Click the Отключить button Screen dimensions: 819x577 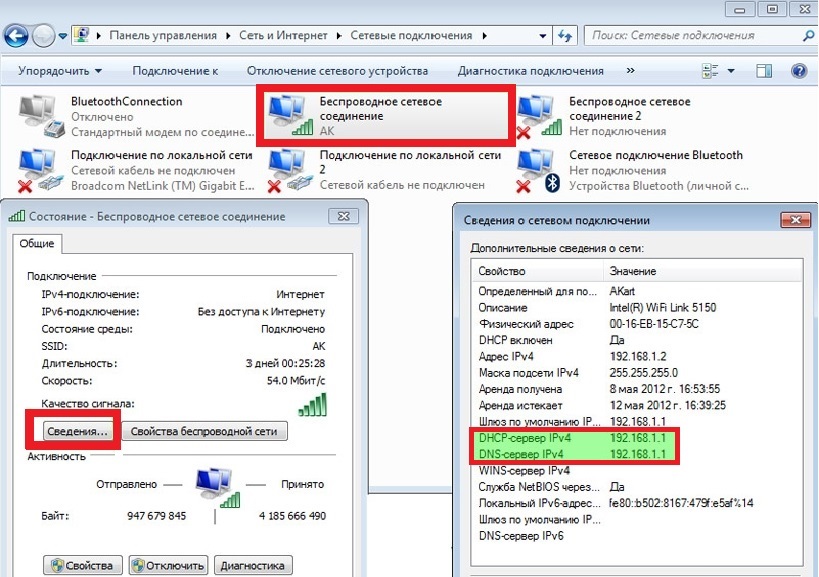pos(168,565)
